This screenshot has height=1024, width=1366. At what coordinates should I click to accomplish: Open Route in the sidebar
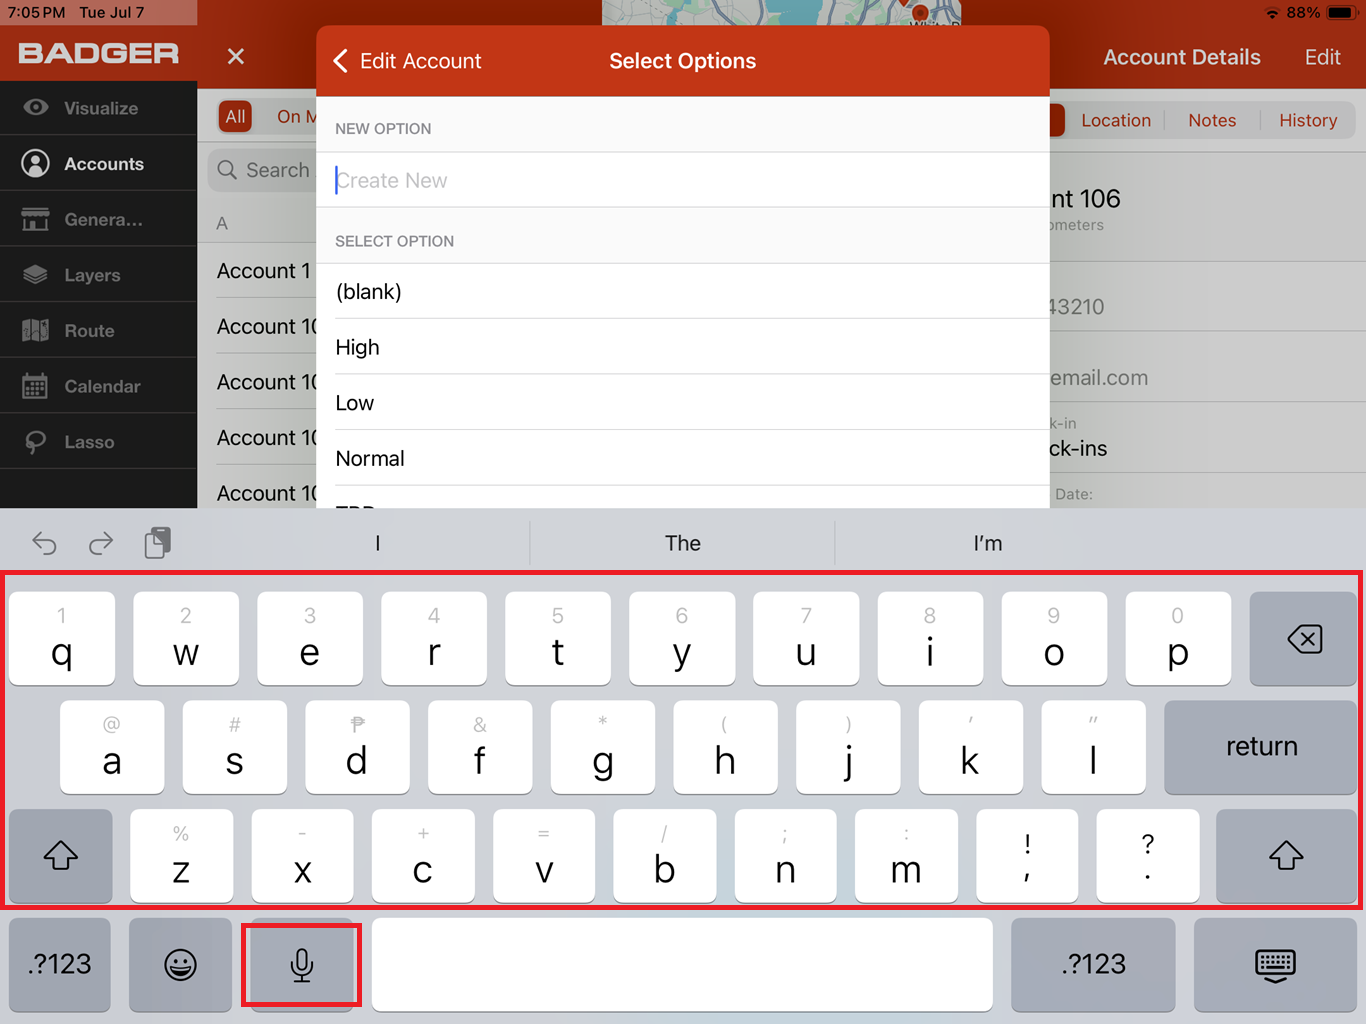click(x=99, y=330)
